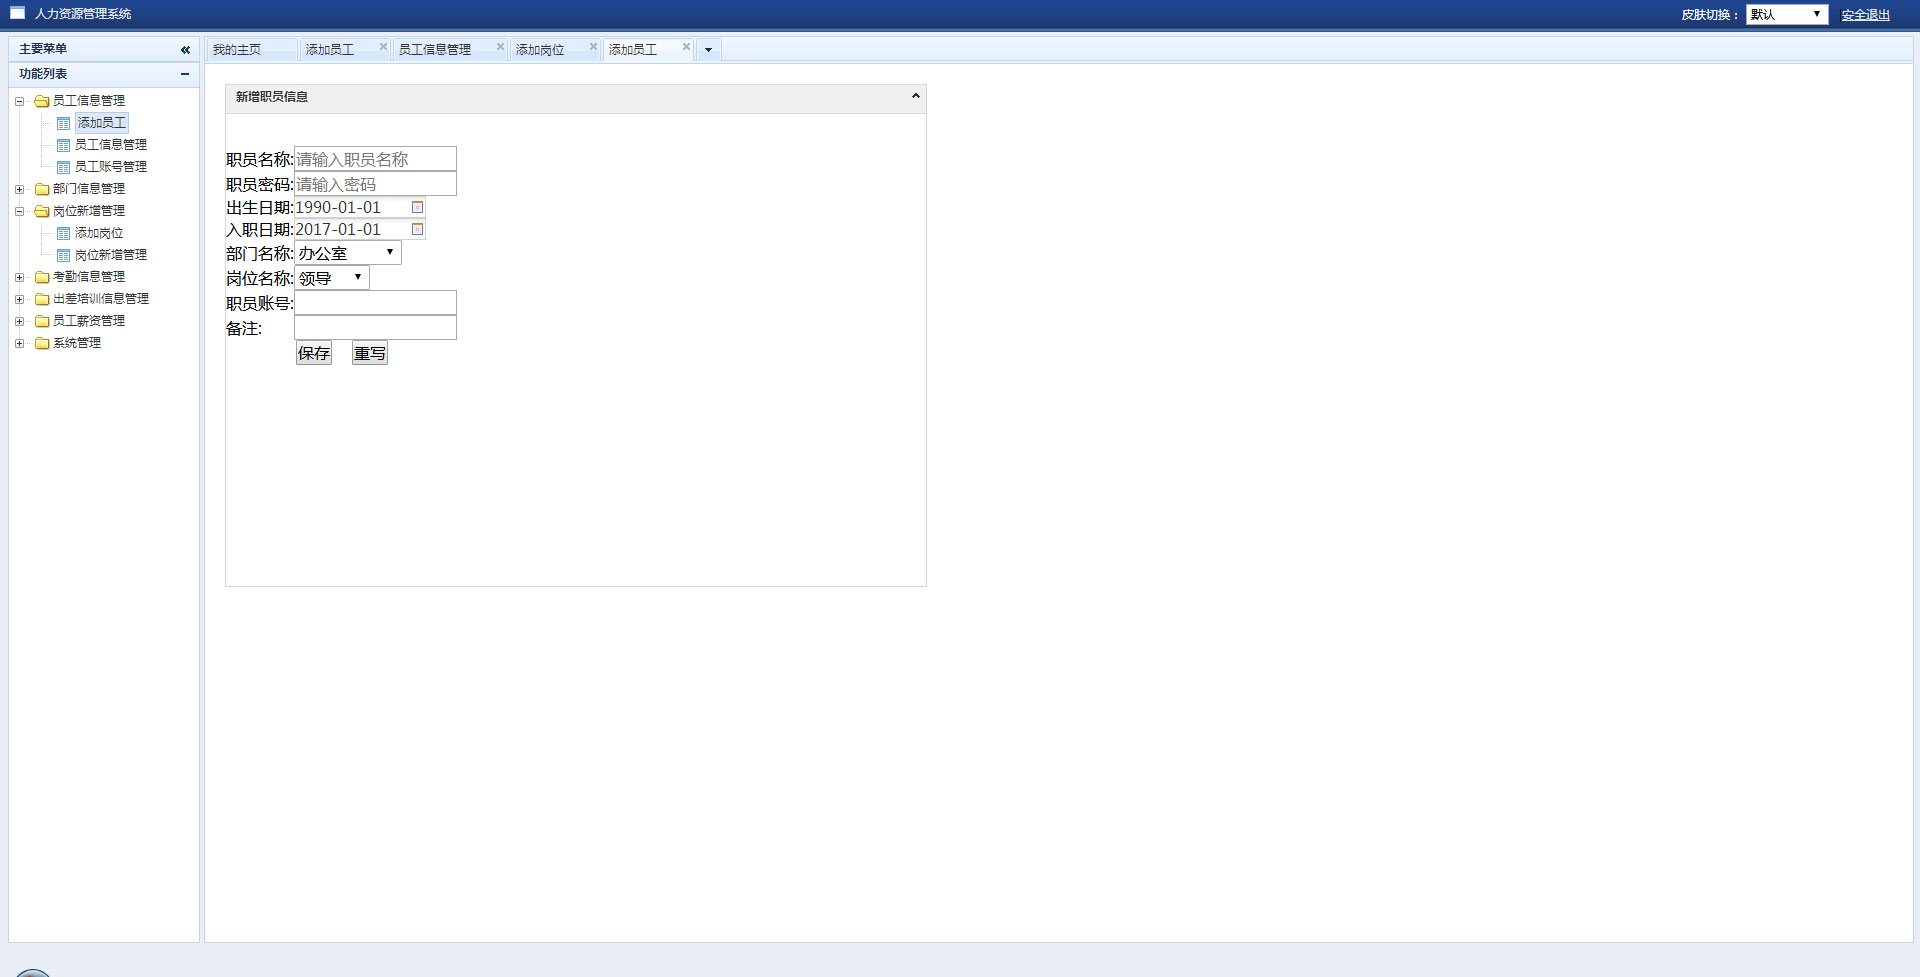Collapse the 员工信息管理 tree node

(19, 101)
